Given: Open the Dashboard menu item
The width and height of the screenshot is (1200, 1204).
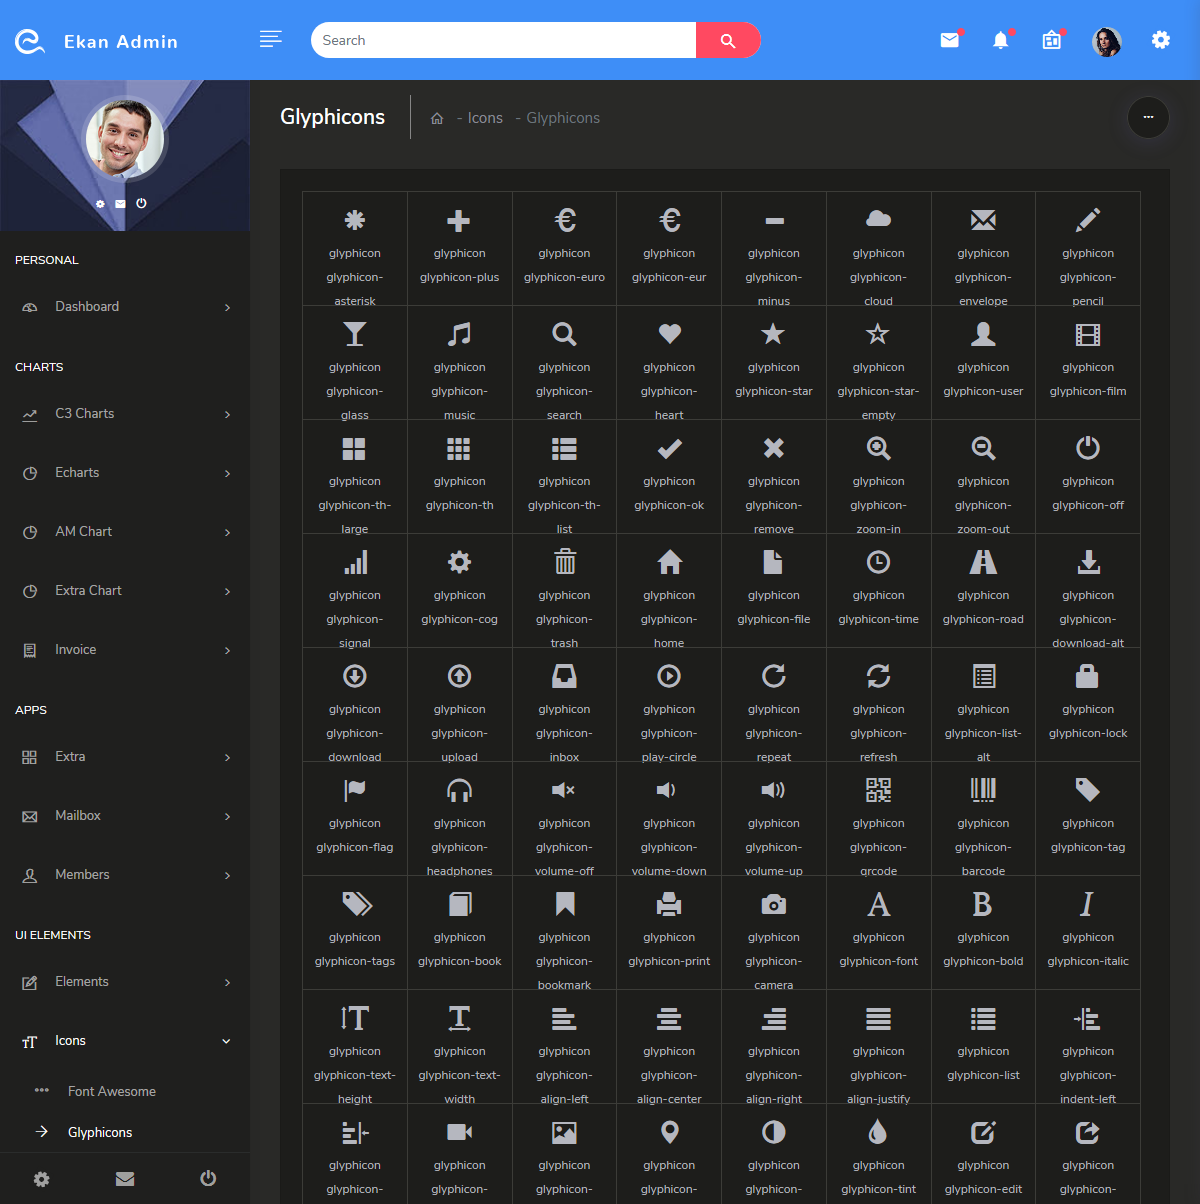Looking at the screenshot, I should [87, 306].
